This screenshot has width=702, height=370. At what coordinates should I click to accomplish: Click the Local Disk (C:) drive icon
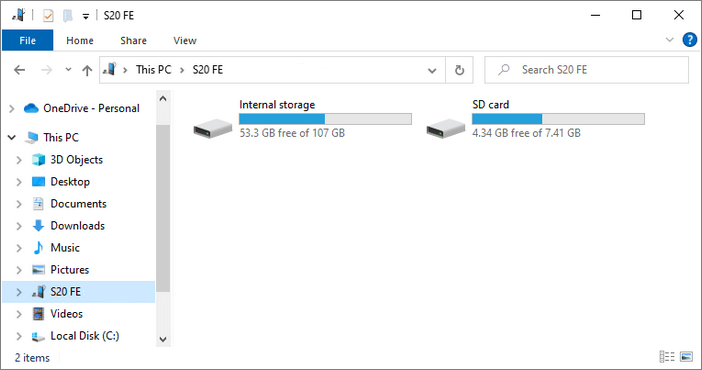[x=39, y=337]
